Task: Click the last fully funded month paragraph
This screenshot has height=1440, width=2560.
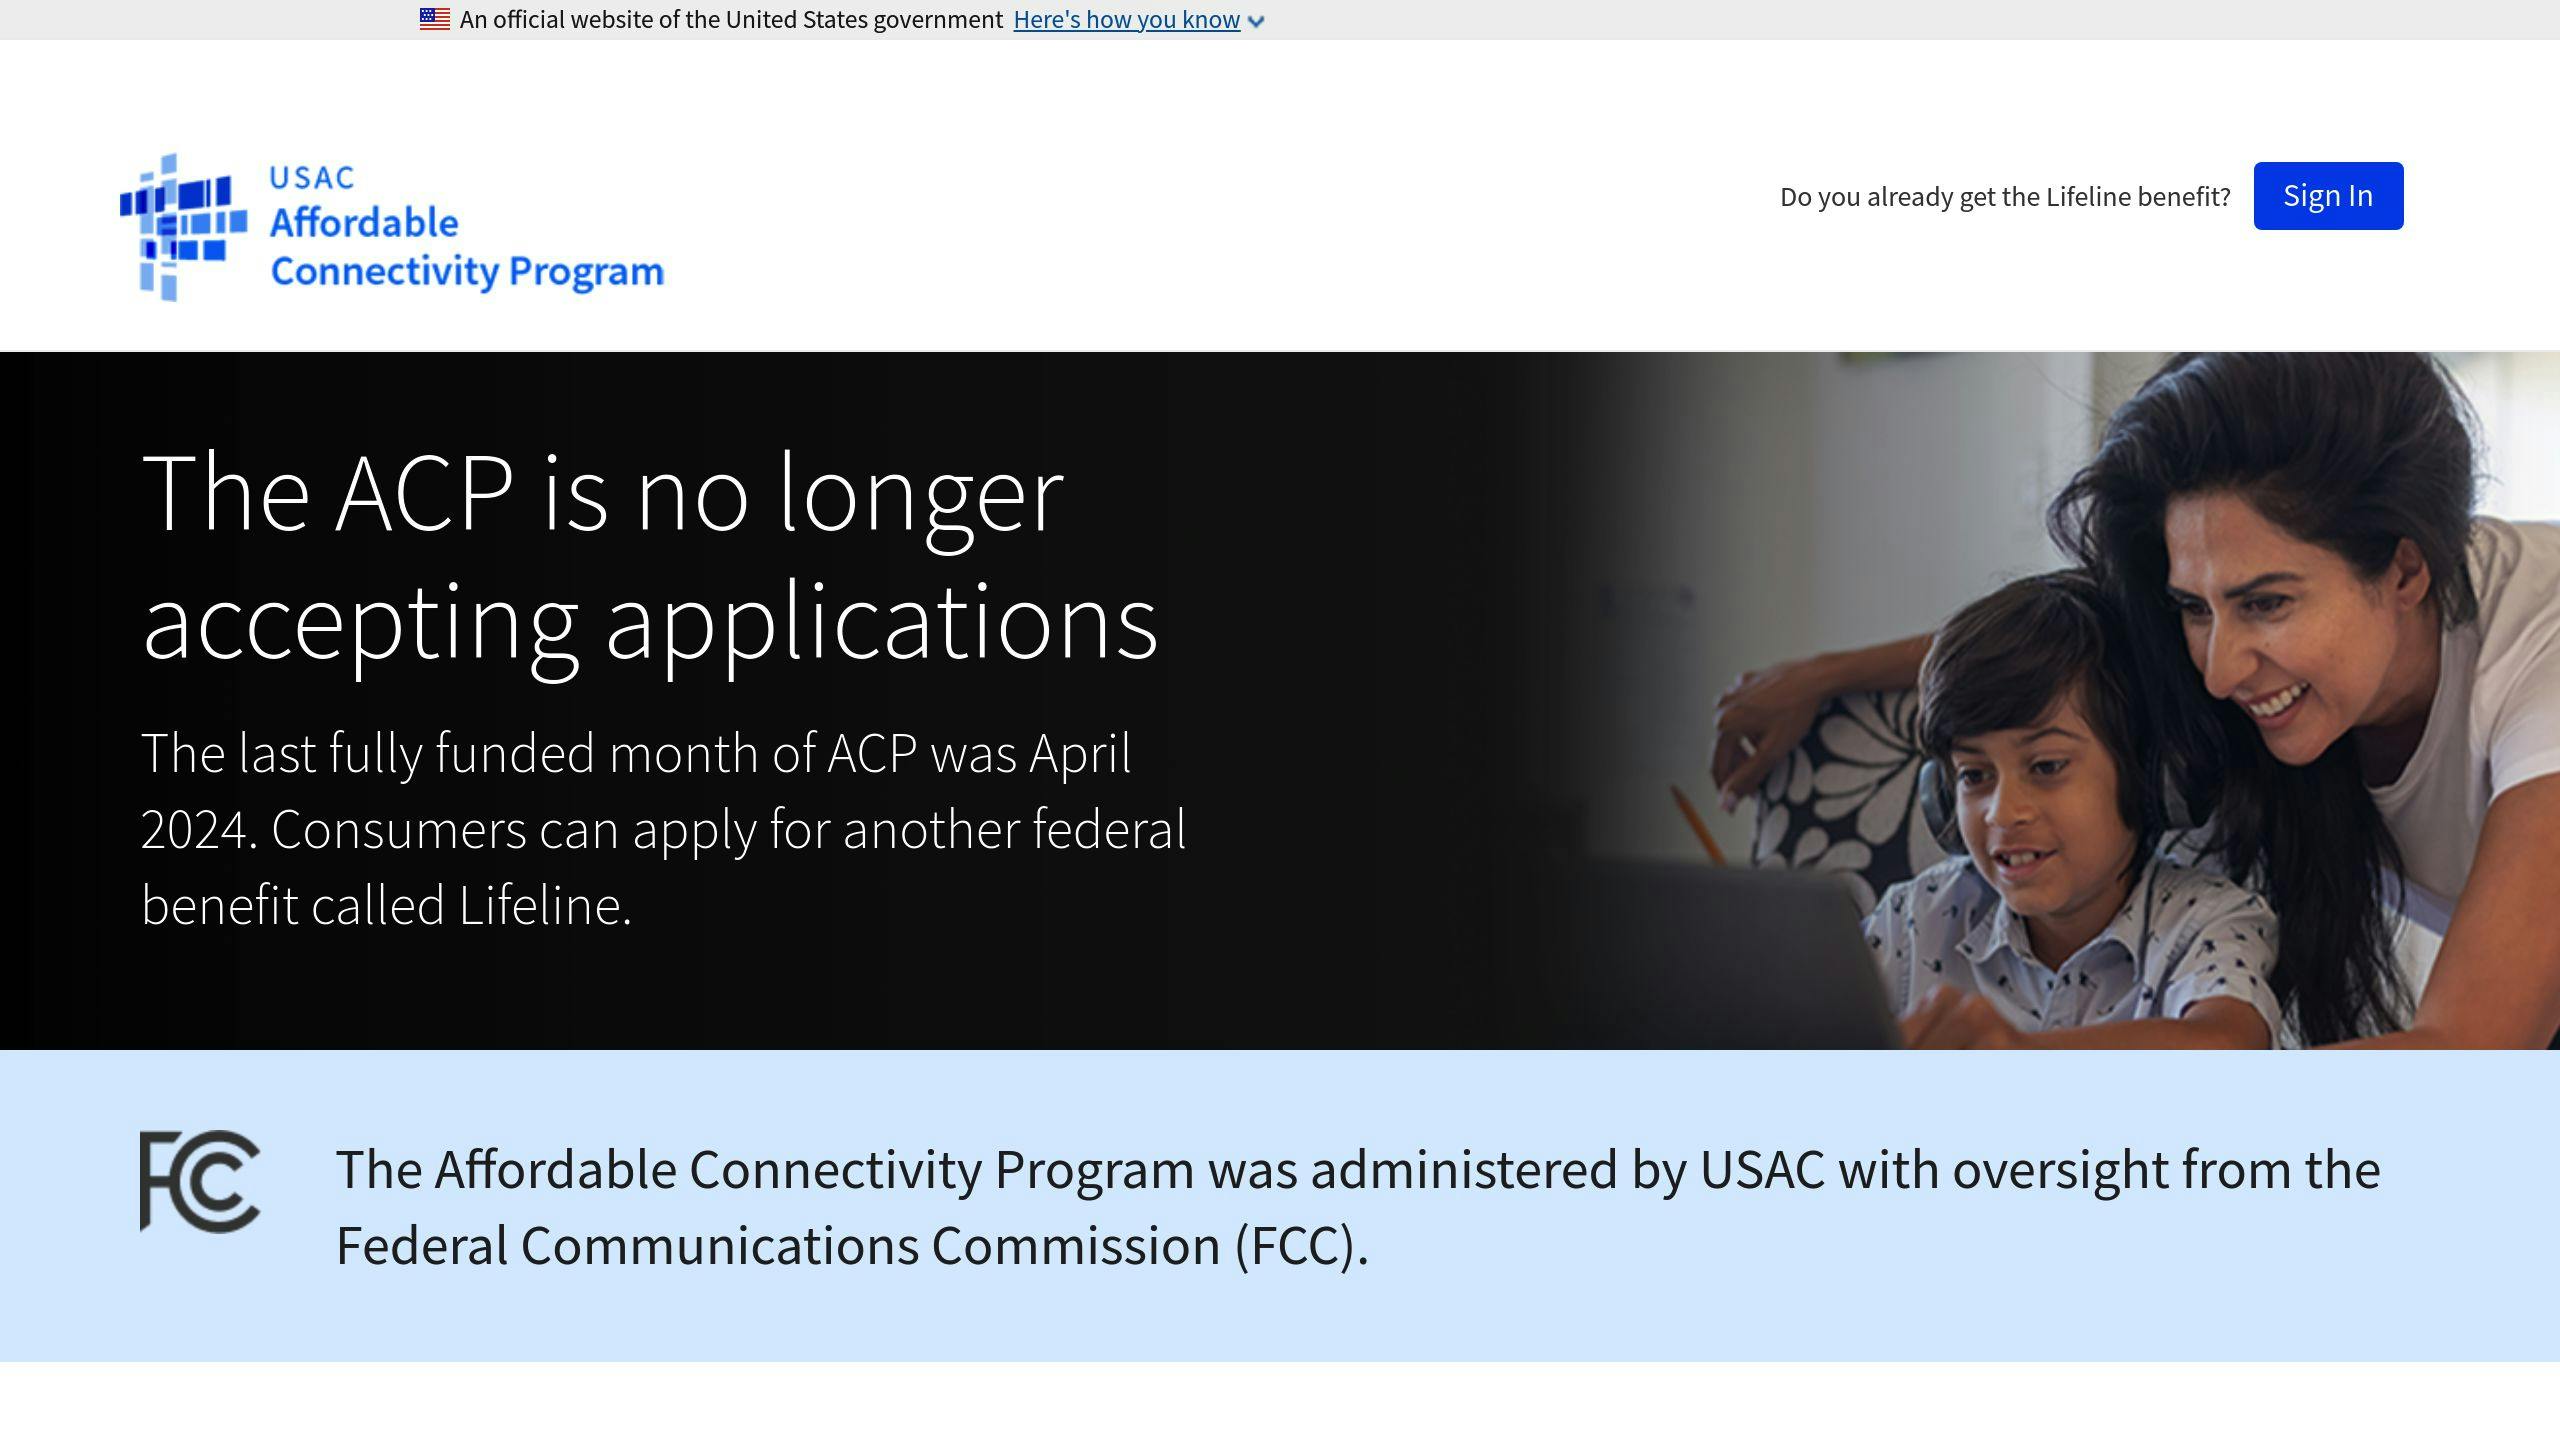Action: pyautogui.click(x=663, y=829)
